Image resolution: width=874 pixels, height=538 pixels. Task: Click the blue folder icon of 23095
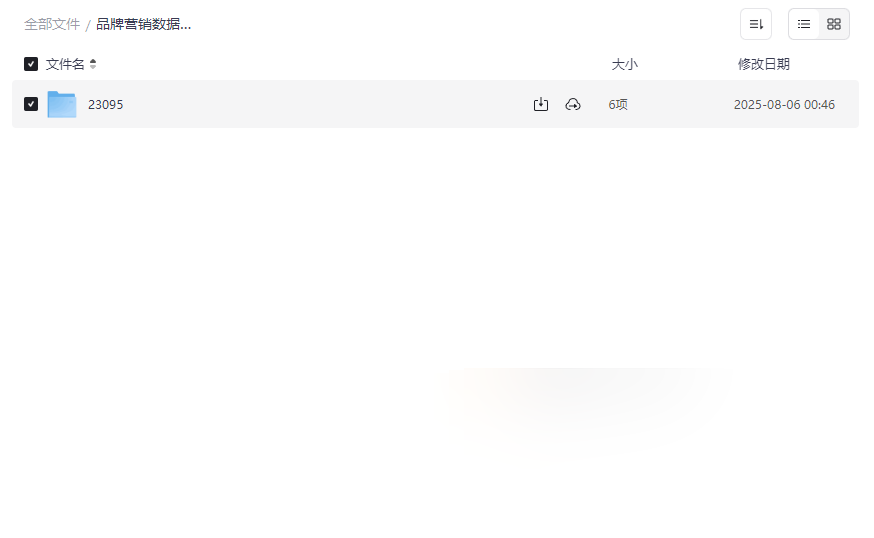pos(62,104)
